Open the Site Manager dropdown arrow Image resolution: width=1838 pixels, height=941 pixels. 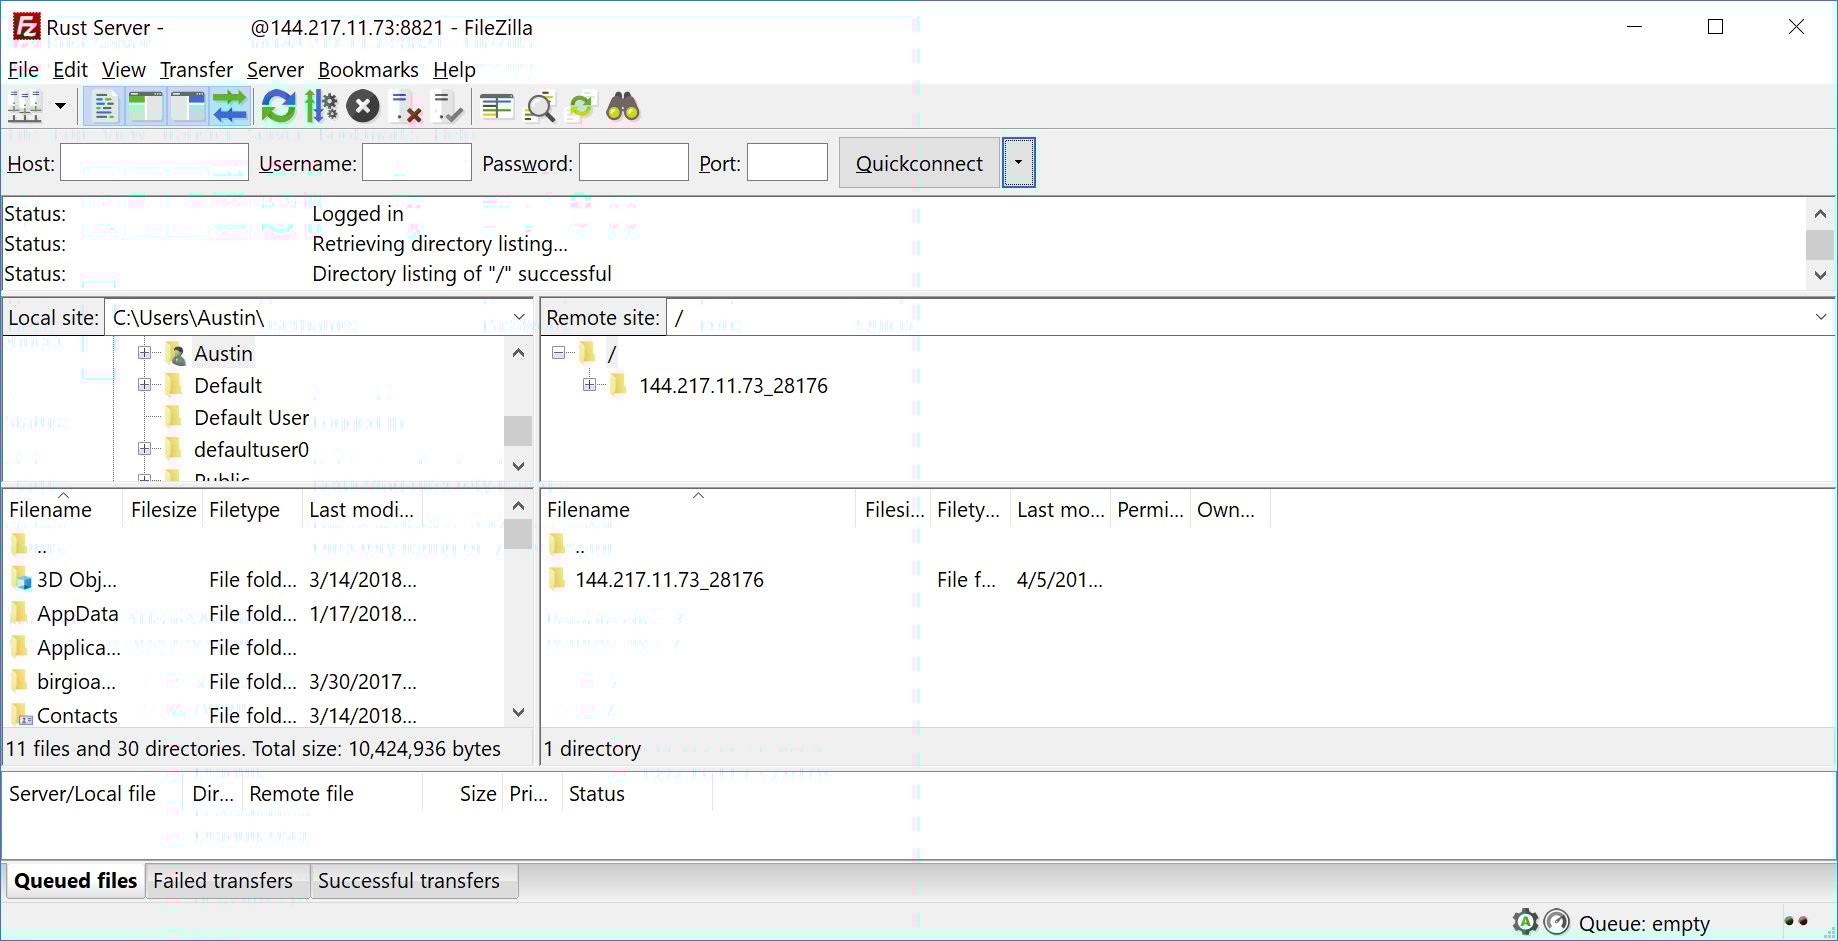tap(60, 106)
